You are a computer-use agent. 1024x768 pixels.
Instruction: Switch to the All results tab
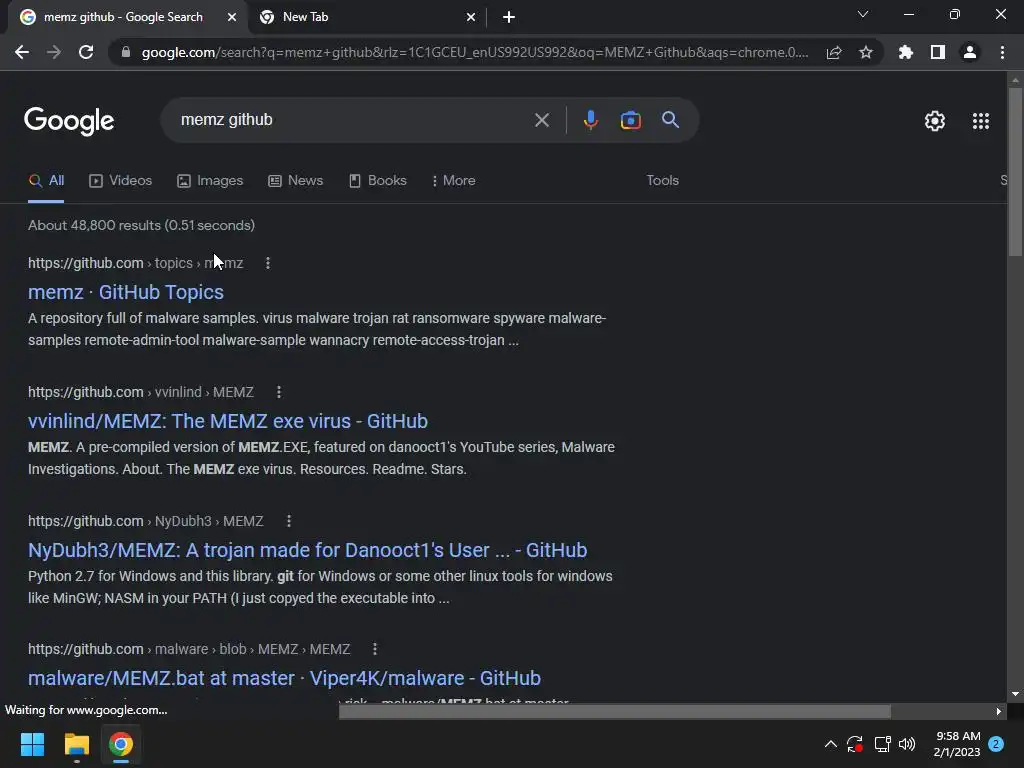[46, 181]
